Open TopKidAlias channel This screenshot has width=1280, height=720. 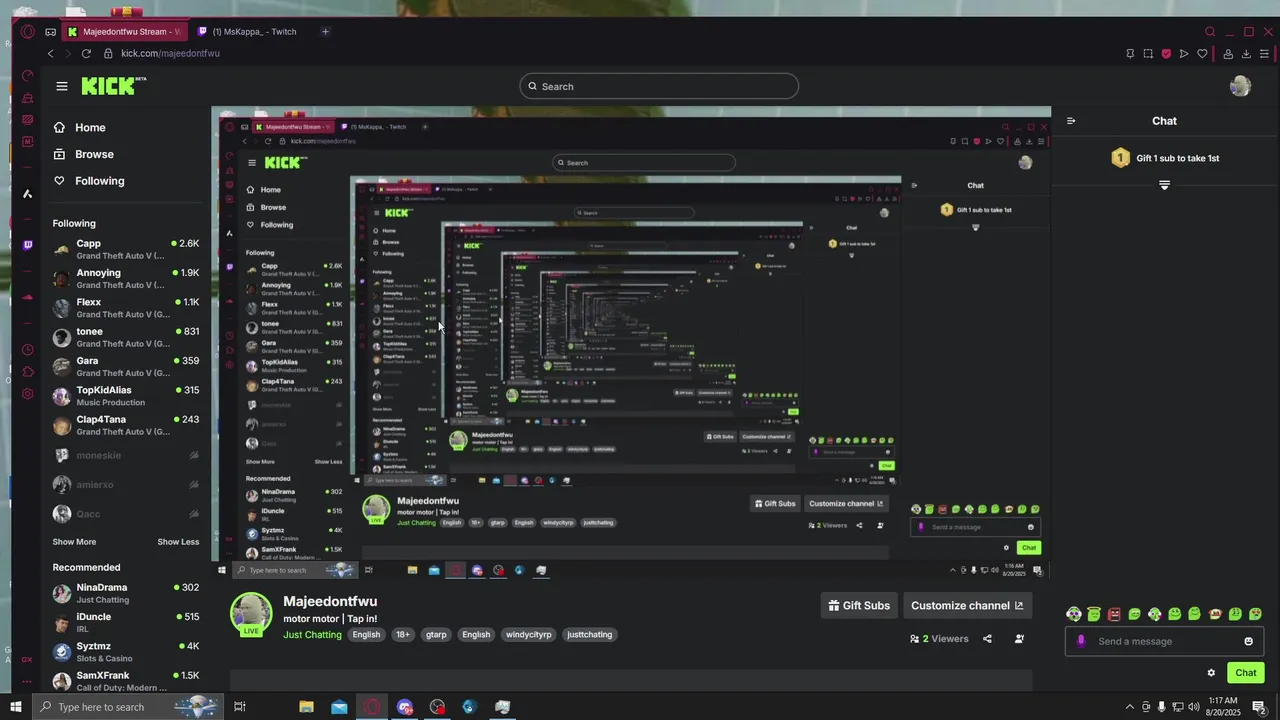[x=126, y=396]
